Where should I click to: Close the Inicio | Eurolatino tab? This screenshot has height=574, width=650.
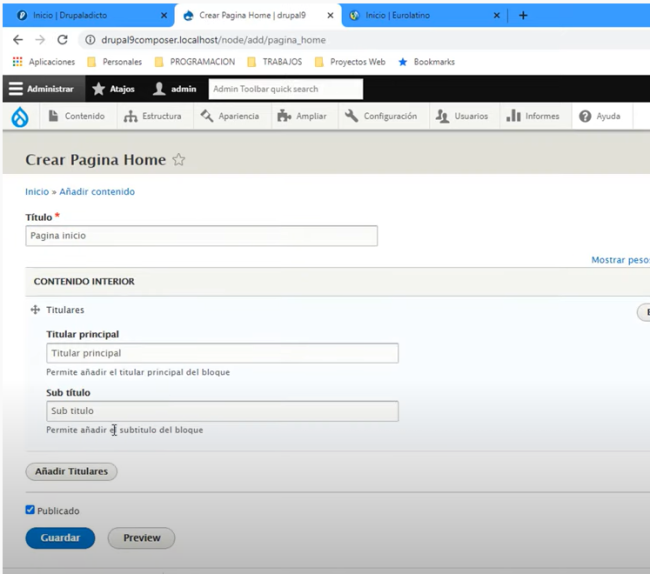(x=497, y=15)
